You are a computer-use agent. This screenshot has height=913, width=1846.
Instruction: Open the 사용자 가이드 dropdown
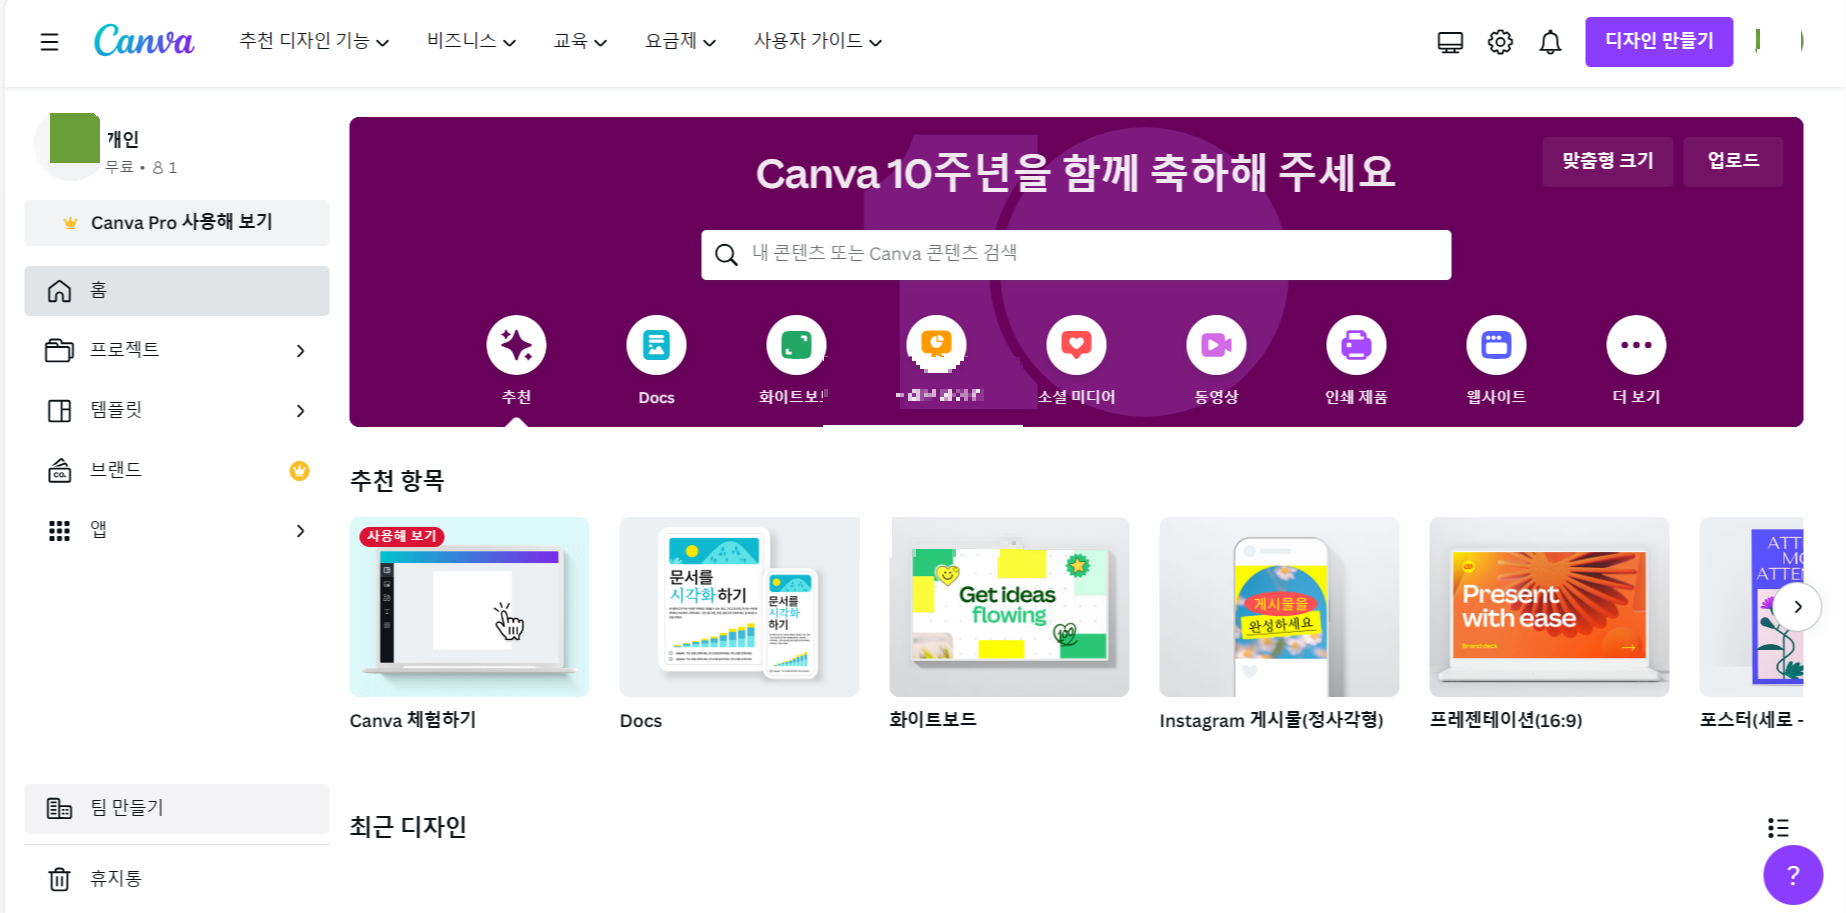coord(818,41)
